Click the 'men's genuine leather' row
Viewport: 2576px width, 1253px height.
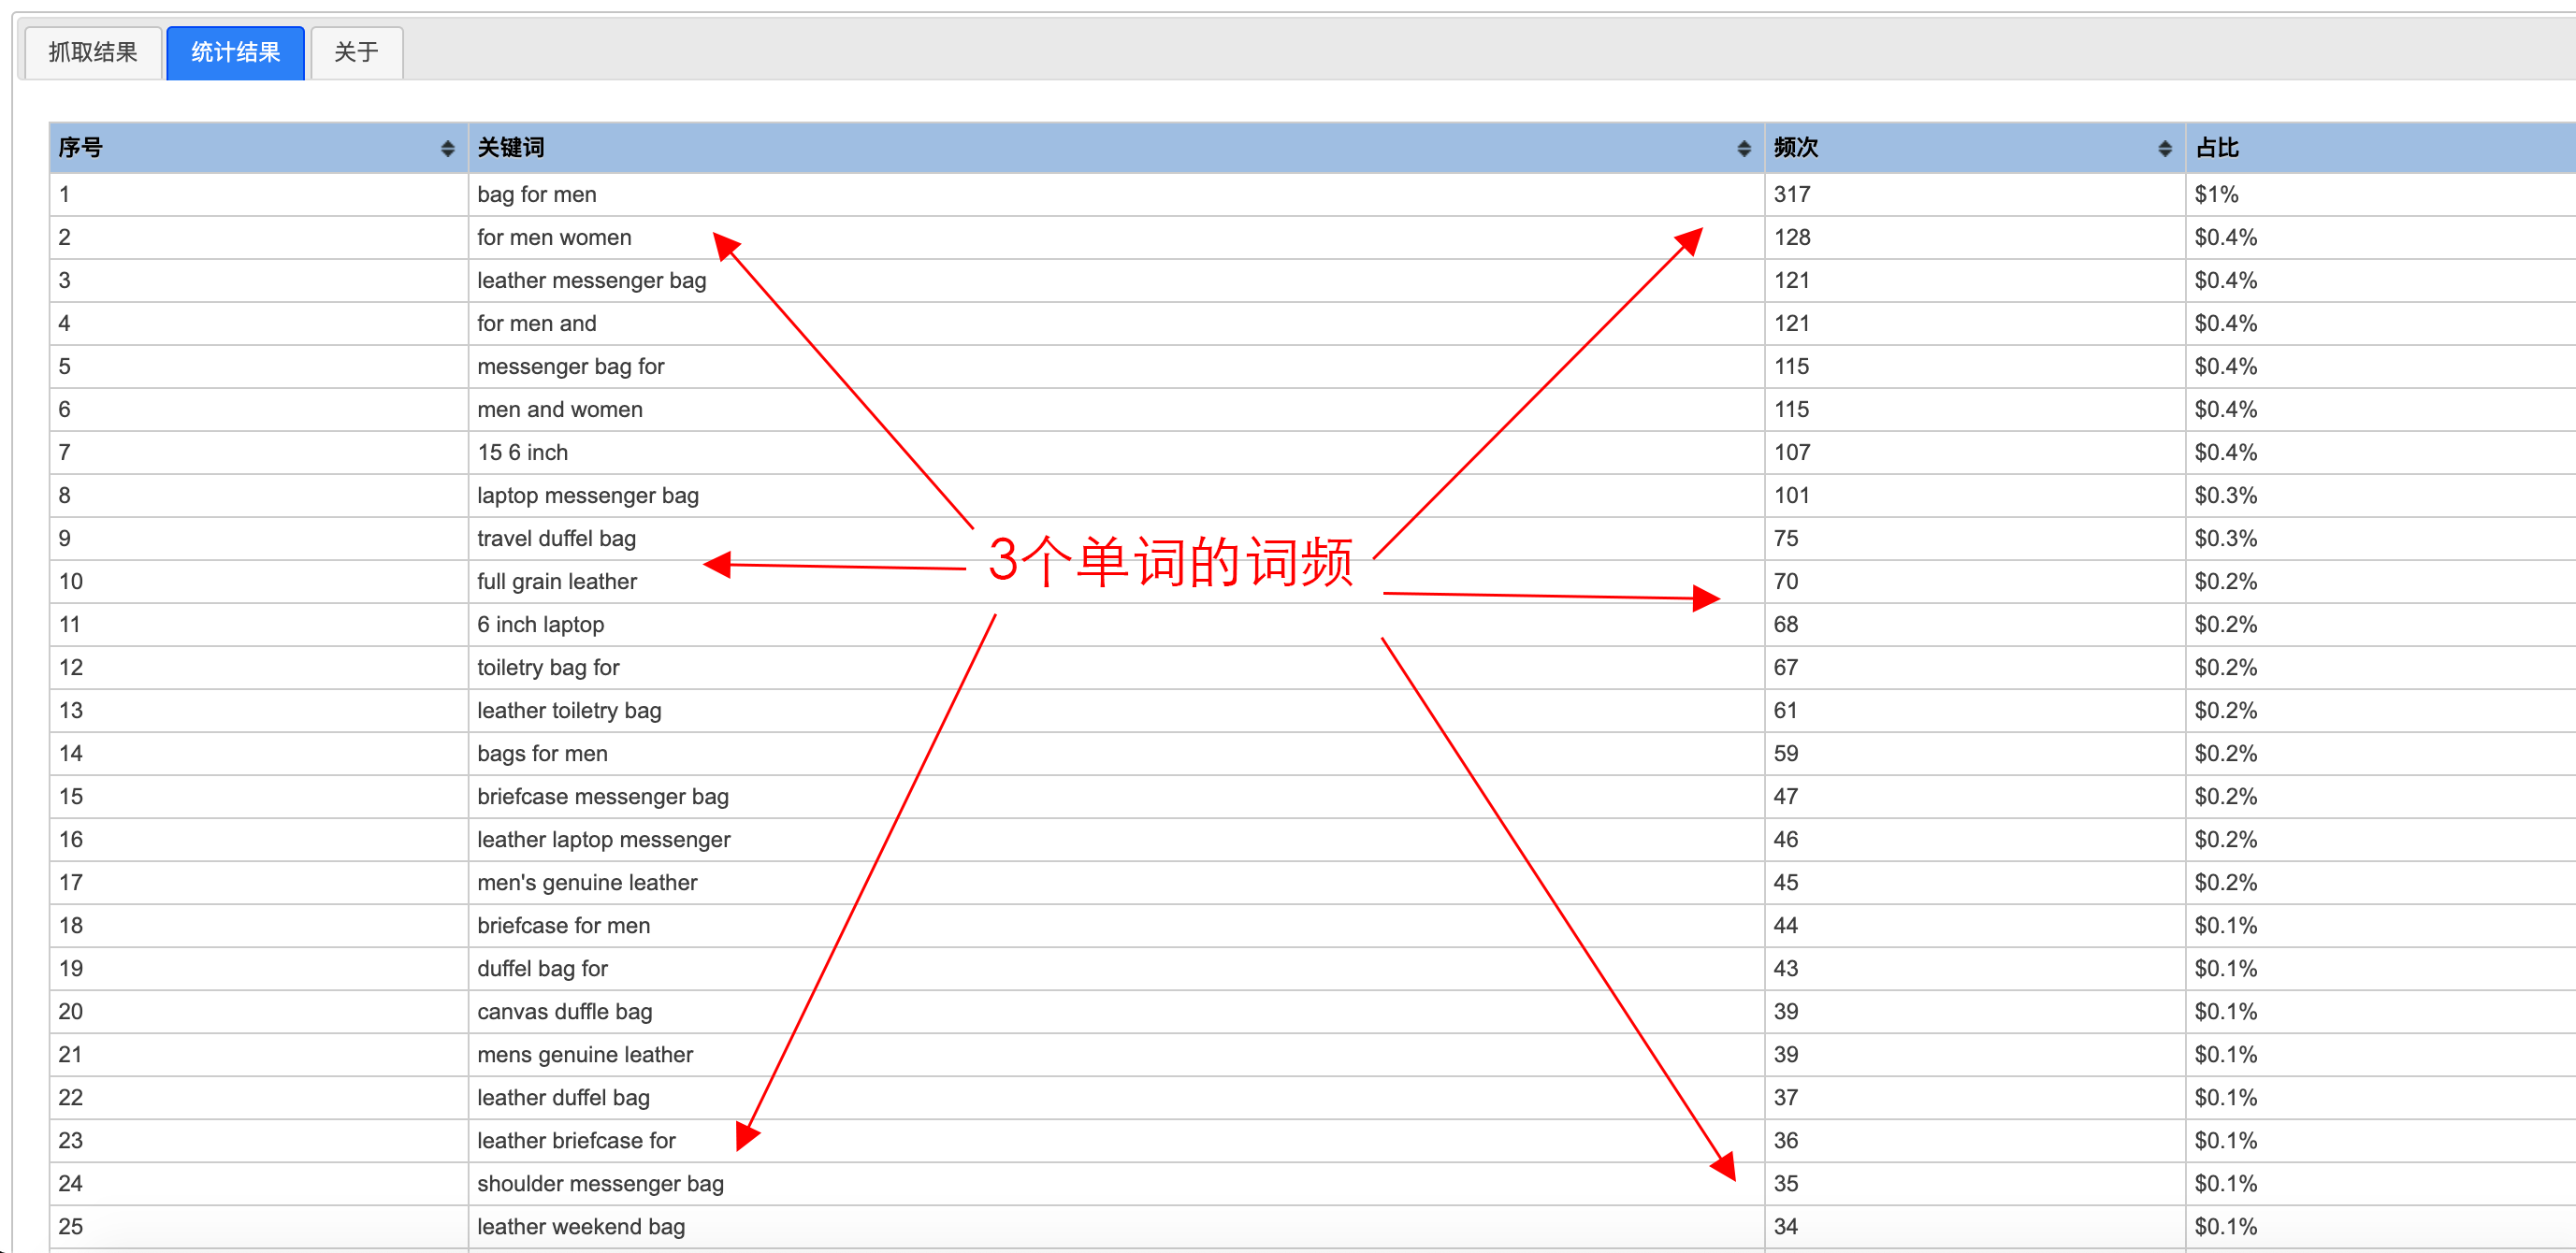[x=587, y=882]
